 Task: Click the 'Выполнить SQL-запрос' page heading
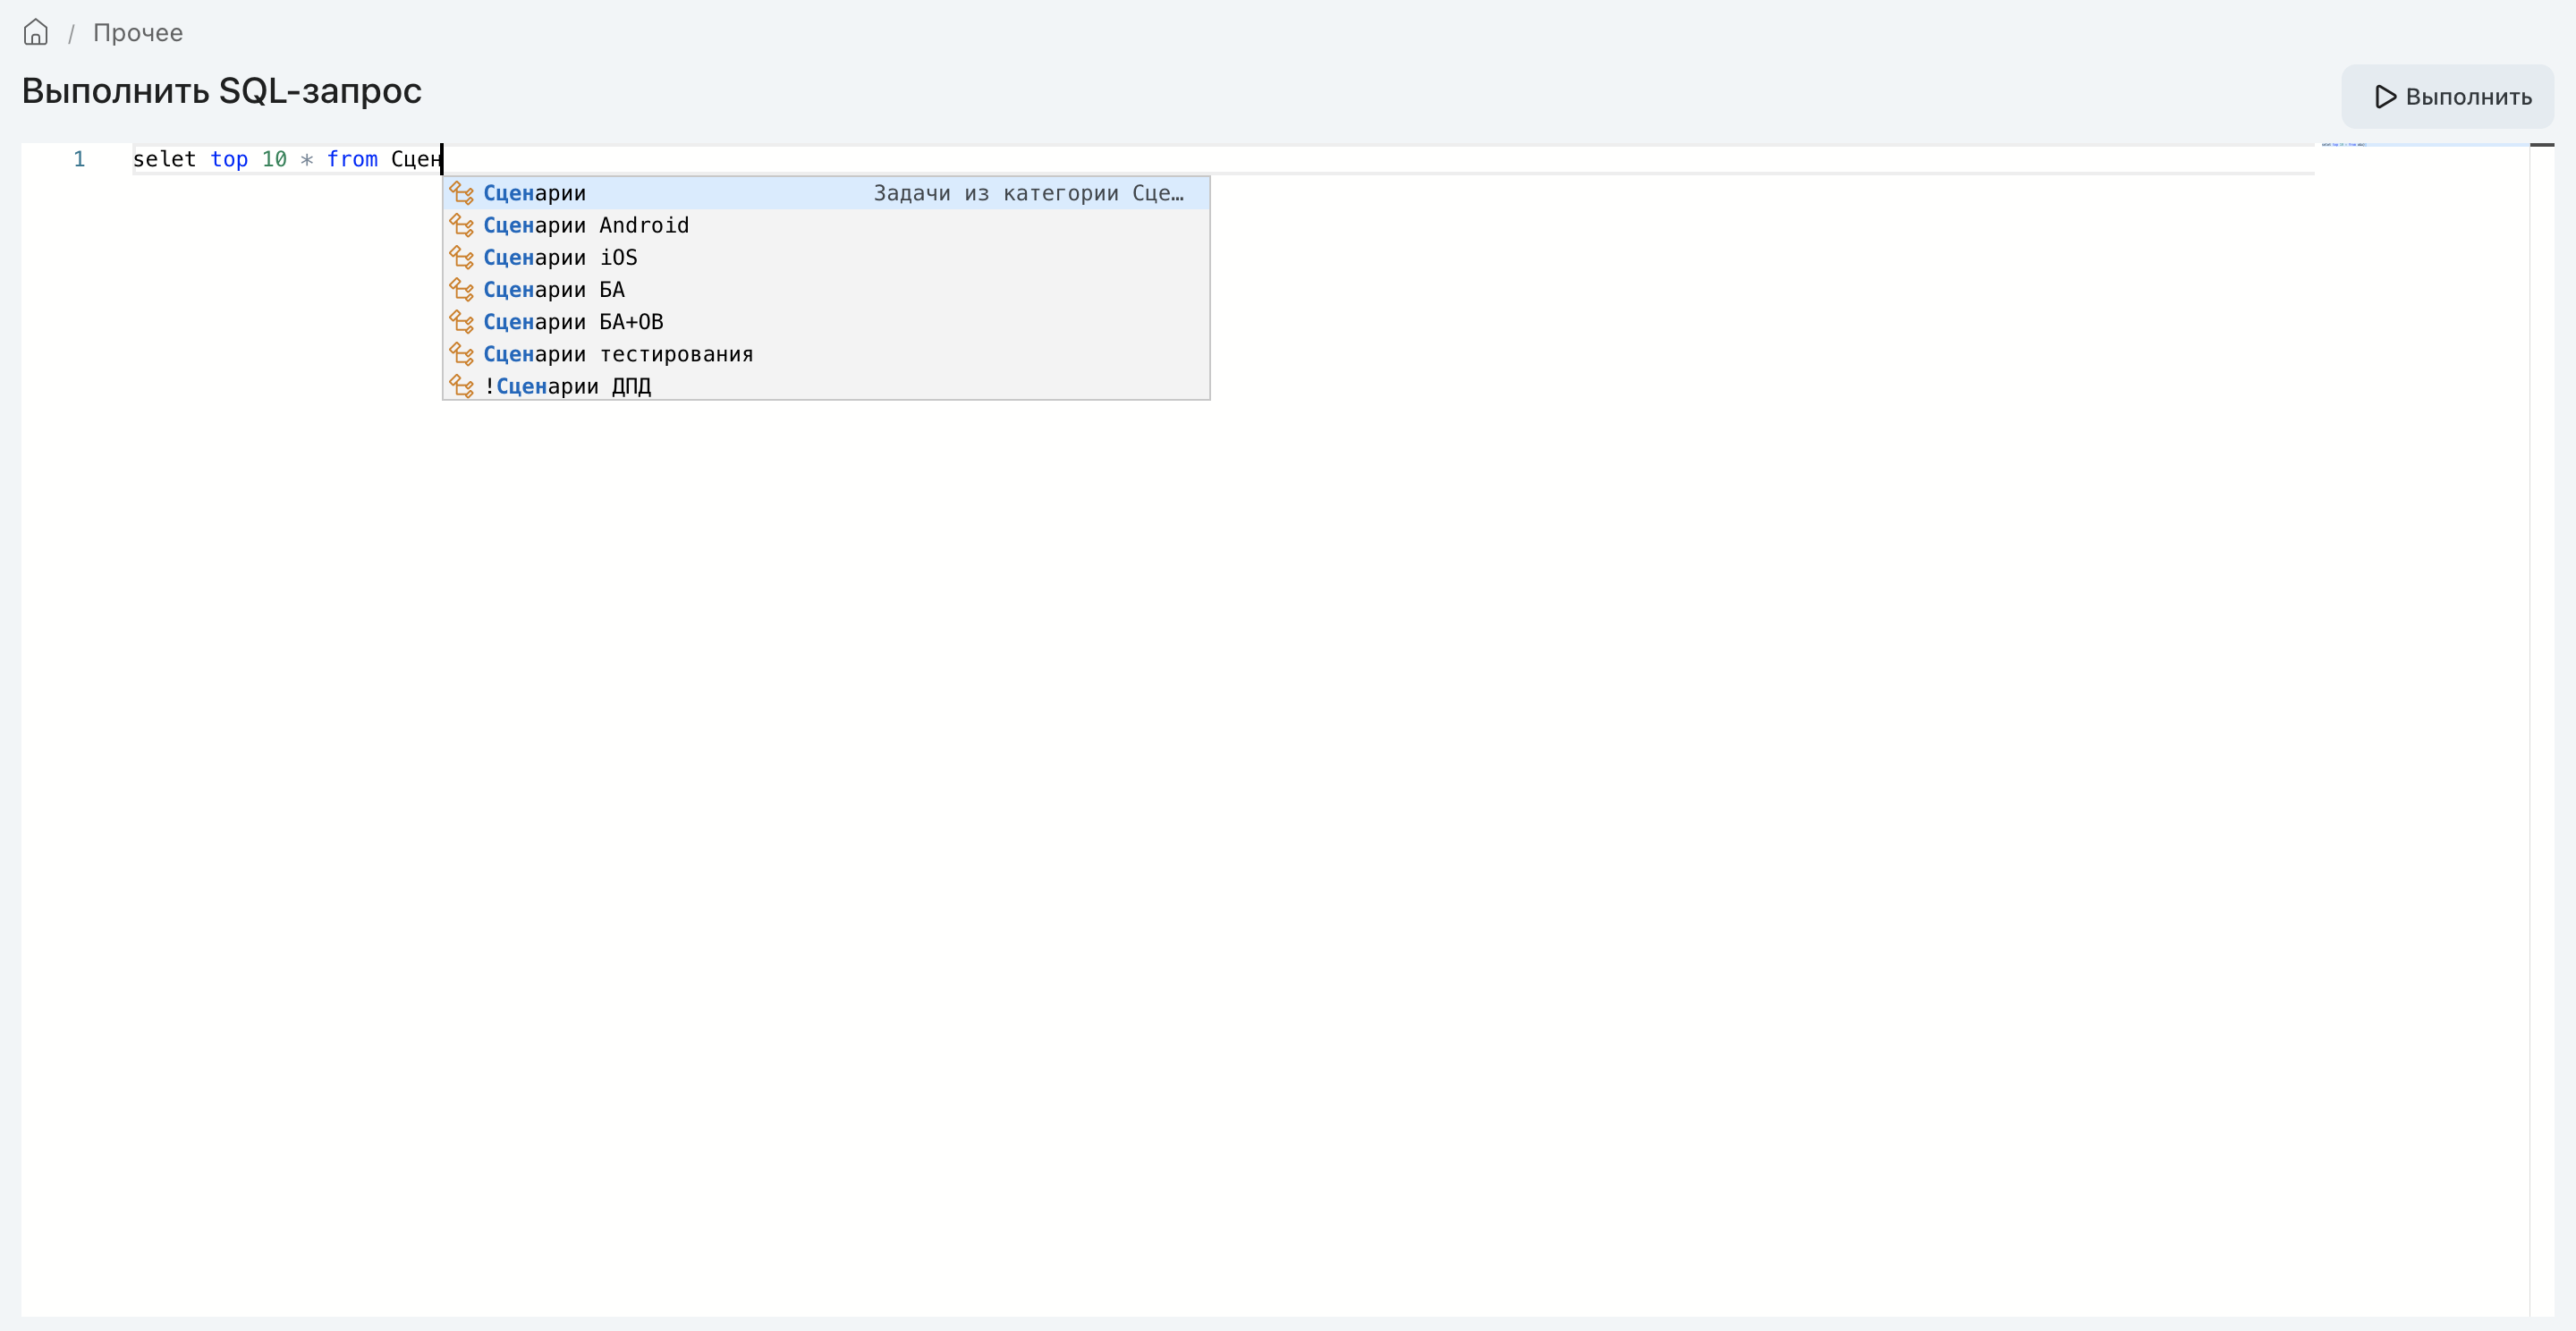tap(222, 91)
